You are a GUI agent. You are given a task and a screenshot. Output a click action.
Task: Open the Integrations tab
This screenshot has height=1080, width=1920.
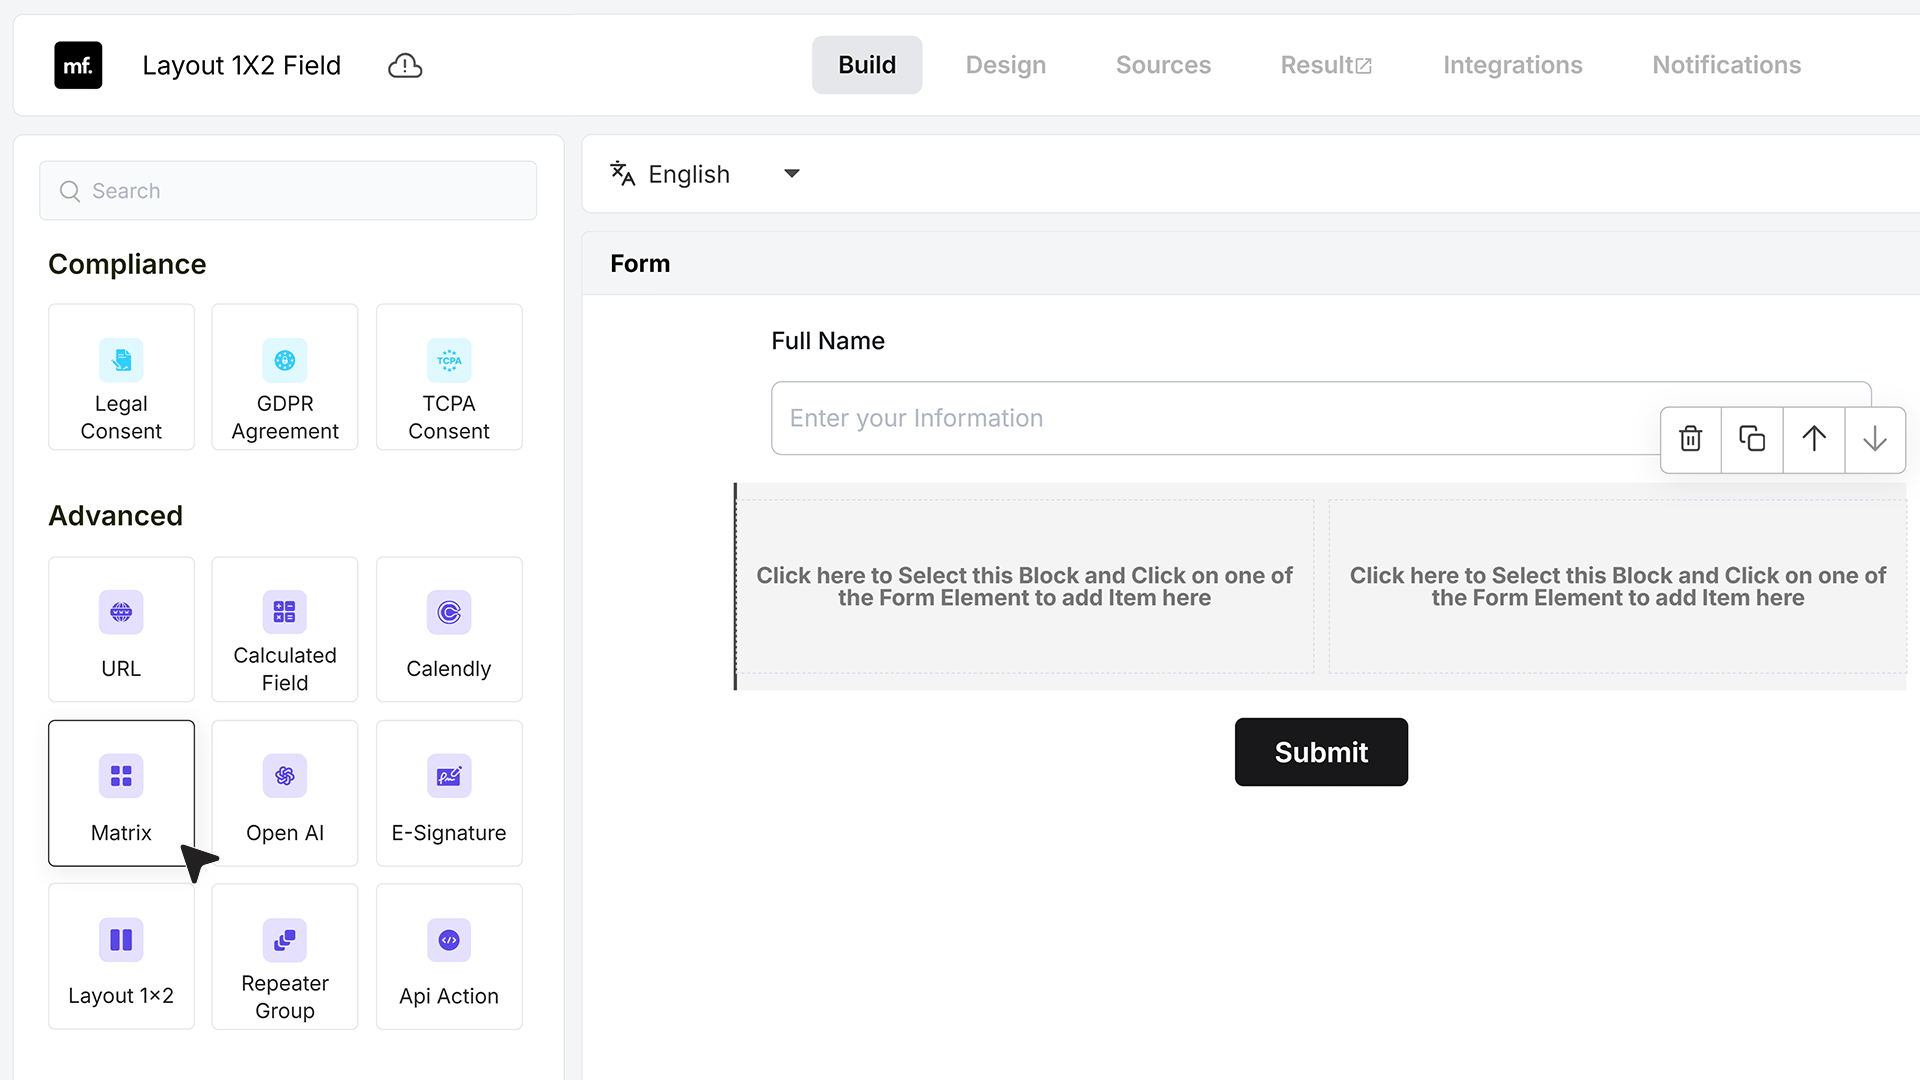[x=1512, y=65]
